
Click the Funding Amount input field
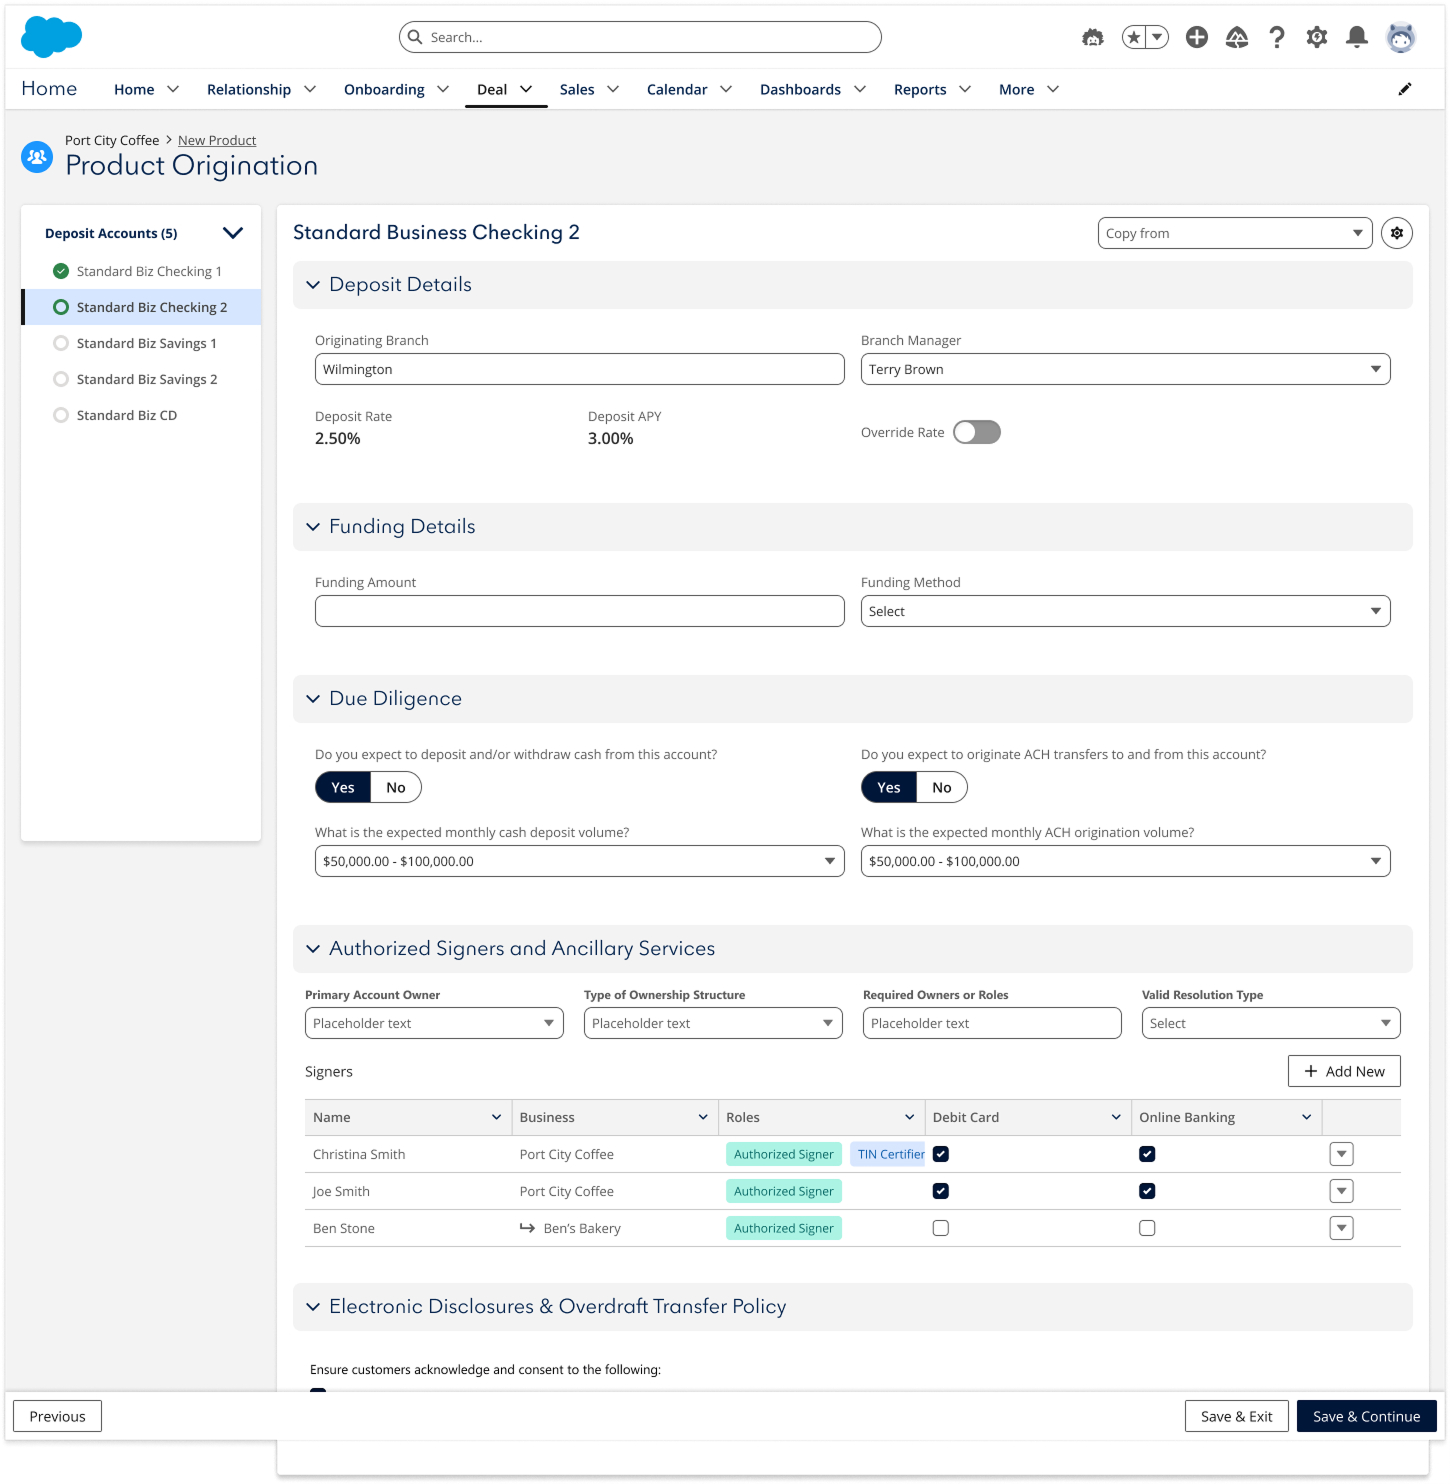[x=579, y=611]
